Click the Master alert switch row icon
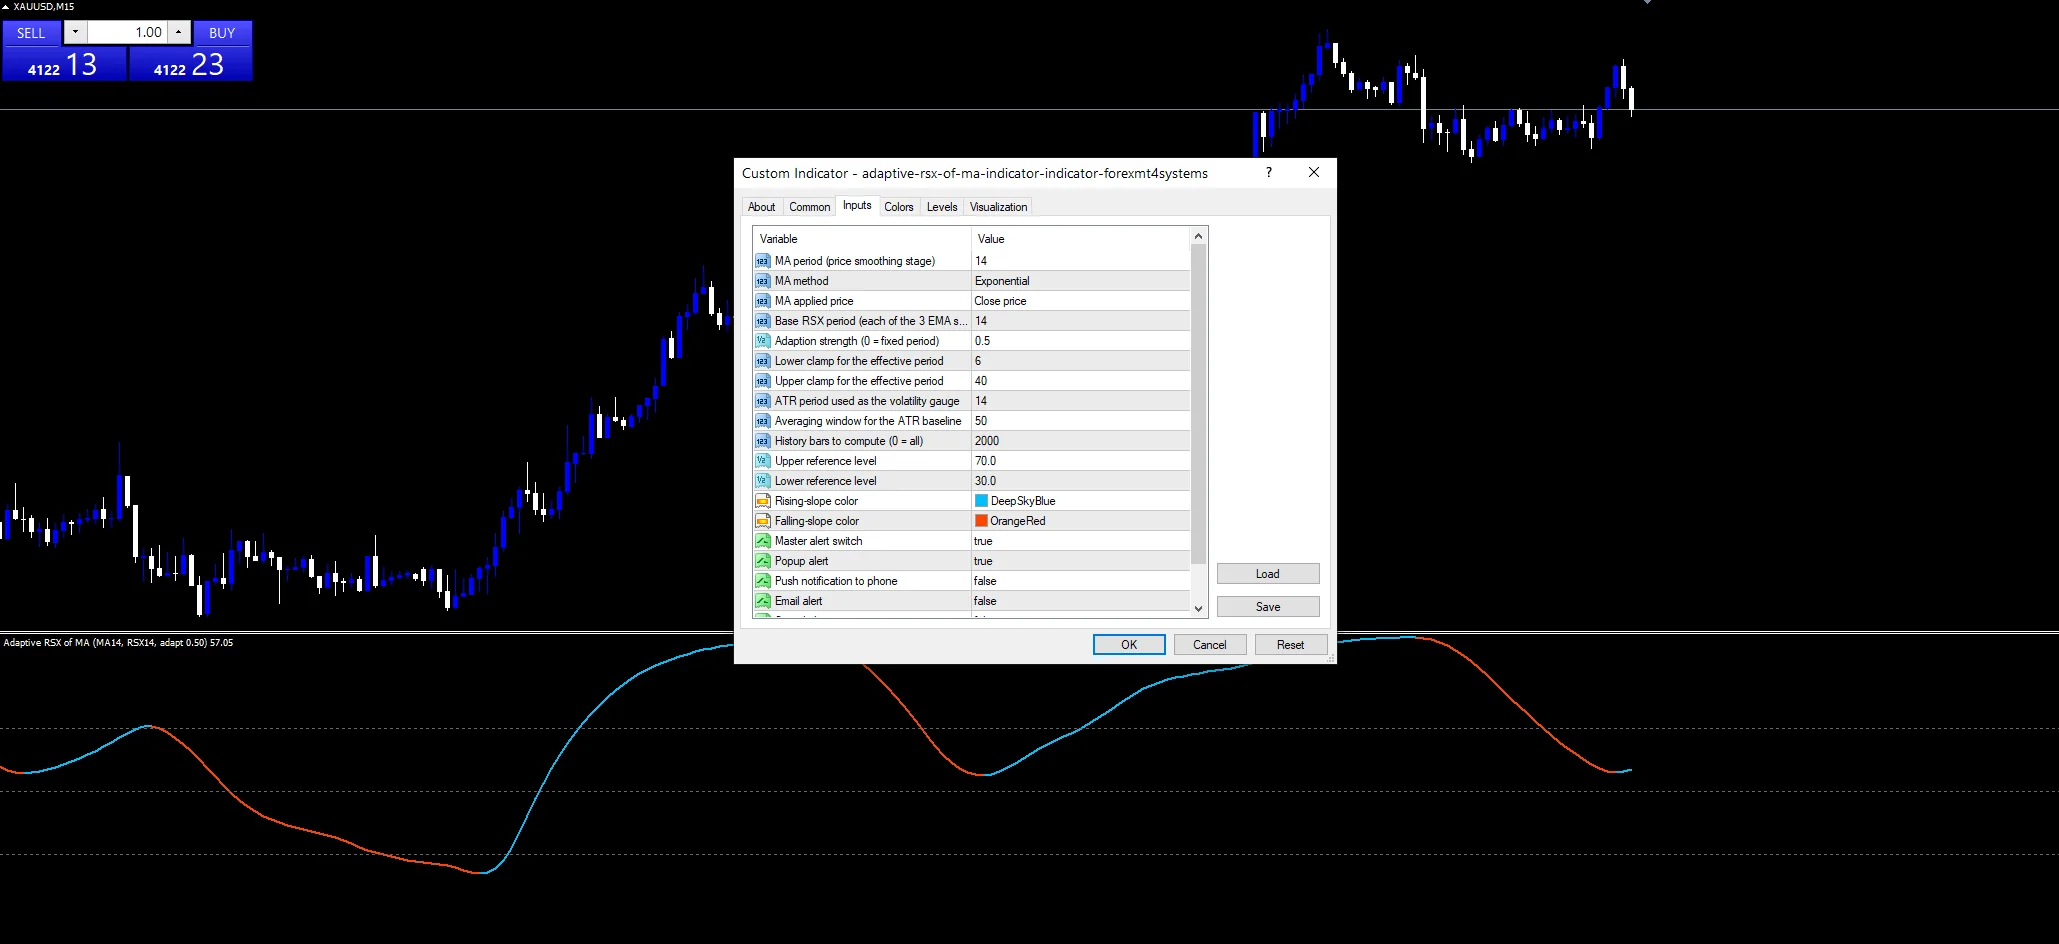Viewport: 2059px width, 944px height. [x=762, y=541]
